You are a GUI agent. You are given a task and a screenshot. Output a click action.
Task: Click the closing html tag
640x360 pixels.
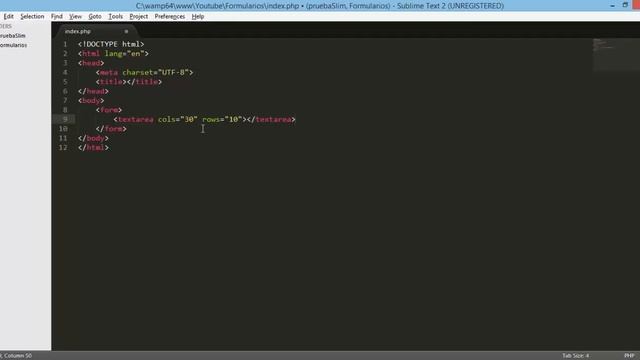[93, 147]
